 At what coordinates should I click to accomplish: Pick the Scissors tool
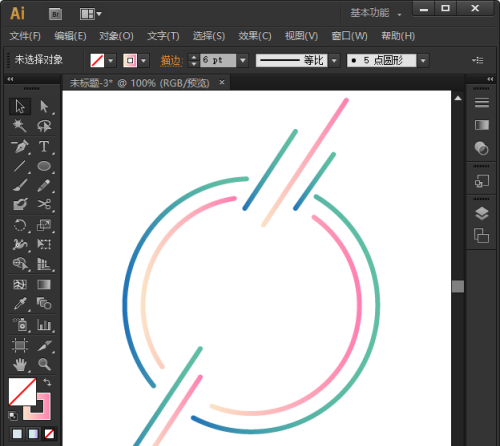(x=44, y=204)
